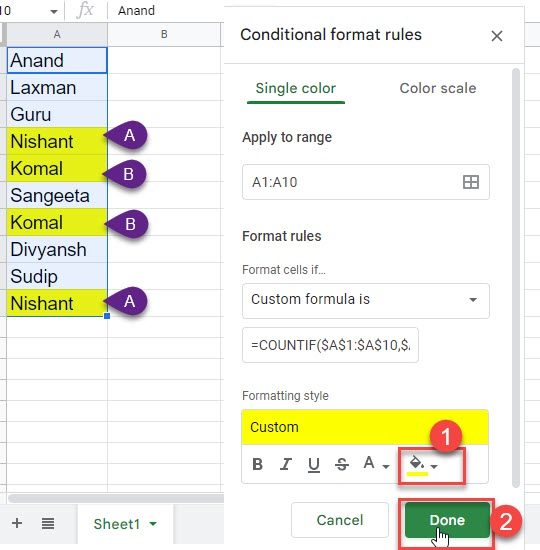This screenshot has width=540, height=550.
Task: Close the Conditional format rules panel
Action: click(496, 36)
